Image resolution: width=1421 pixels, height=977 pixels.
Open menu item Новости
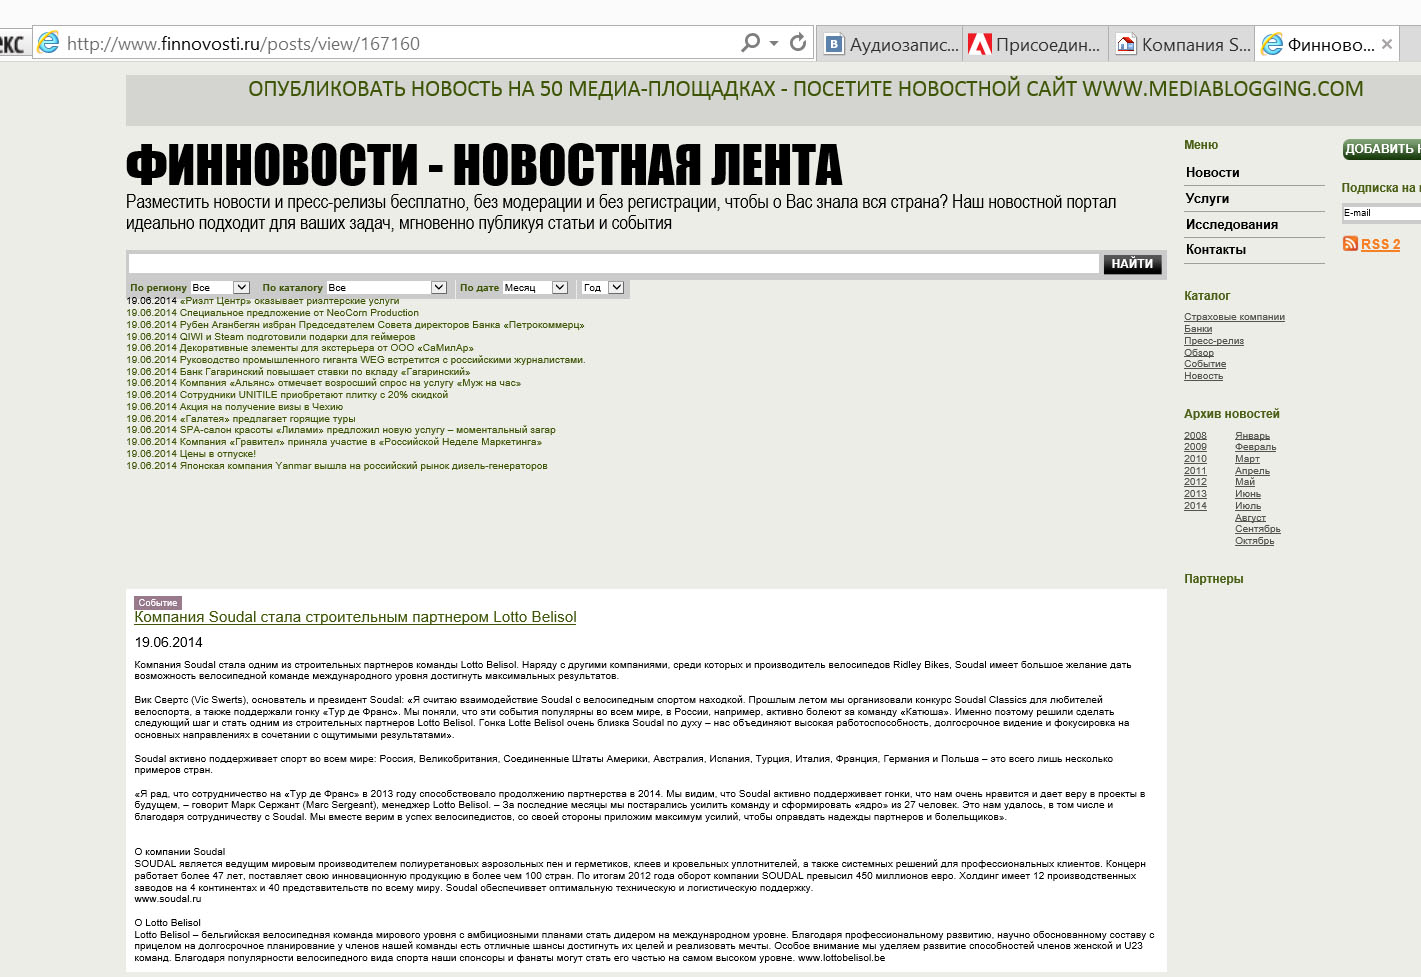(1212, 172)
